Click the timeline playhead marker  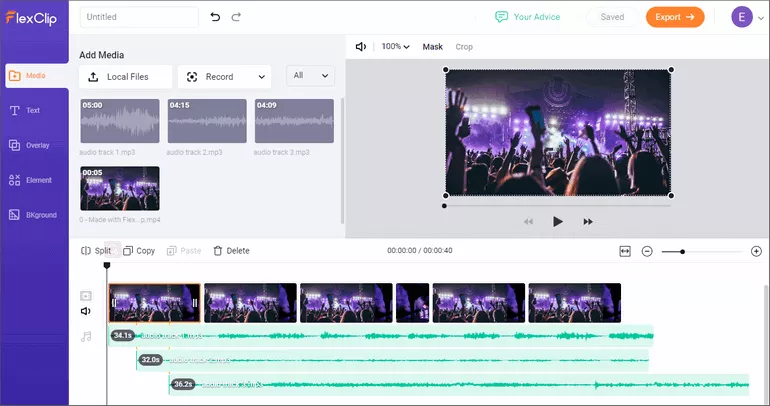pos(107,266)
